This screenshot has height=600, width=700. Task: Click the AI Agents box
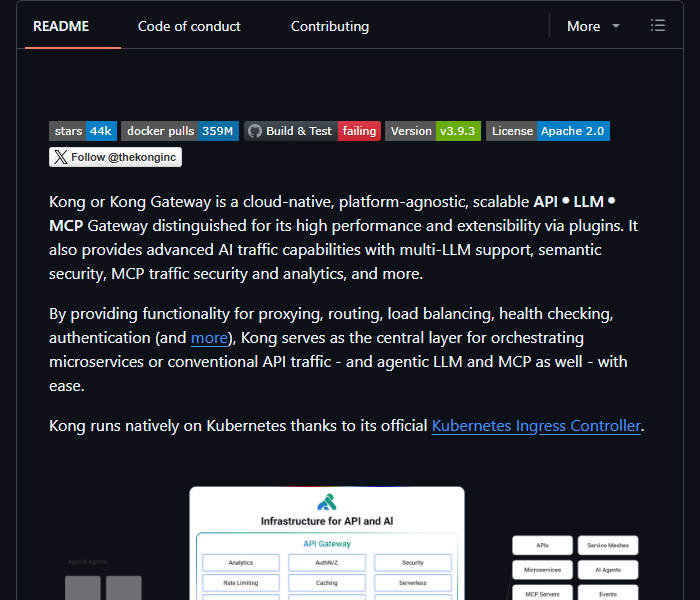click(x=608, y=570)
